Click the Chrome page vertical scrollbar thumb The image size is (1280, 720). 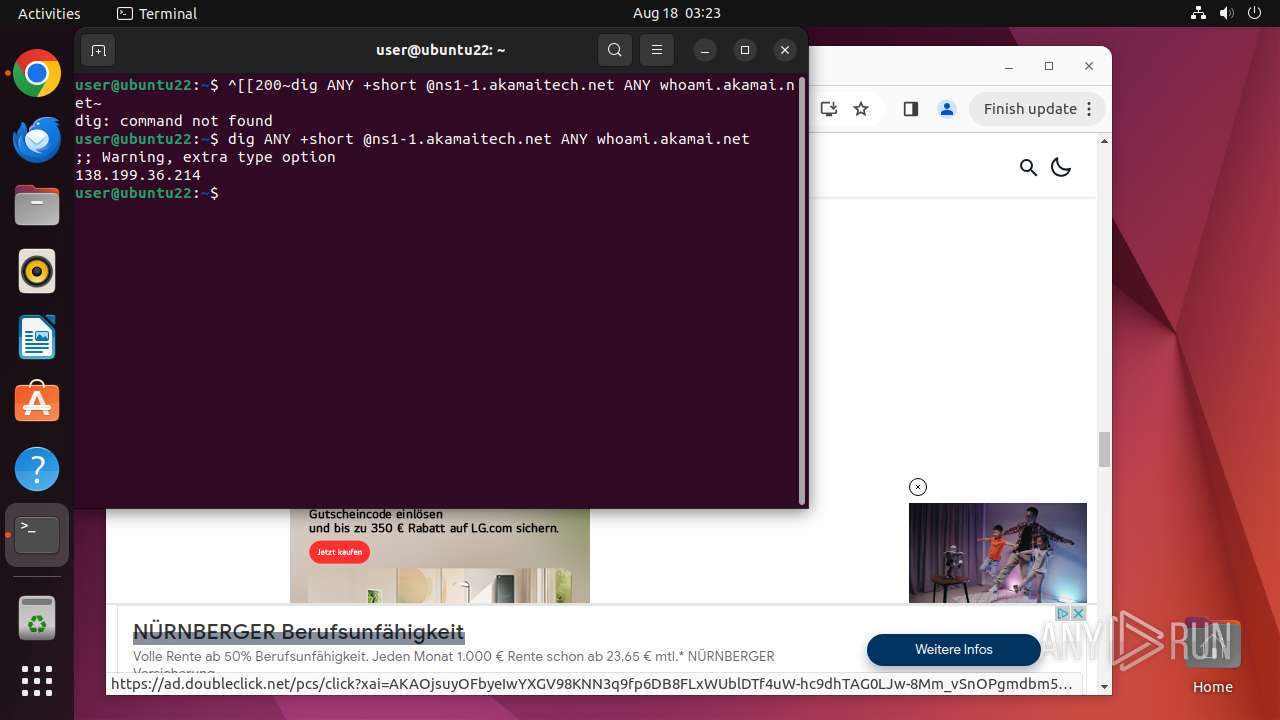[1104, 449]
